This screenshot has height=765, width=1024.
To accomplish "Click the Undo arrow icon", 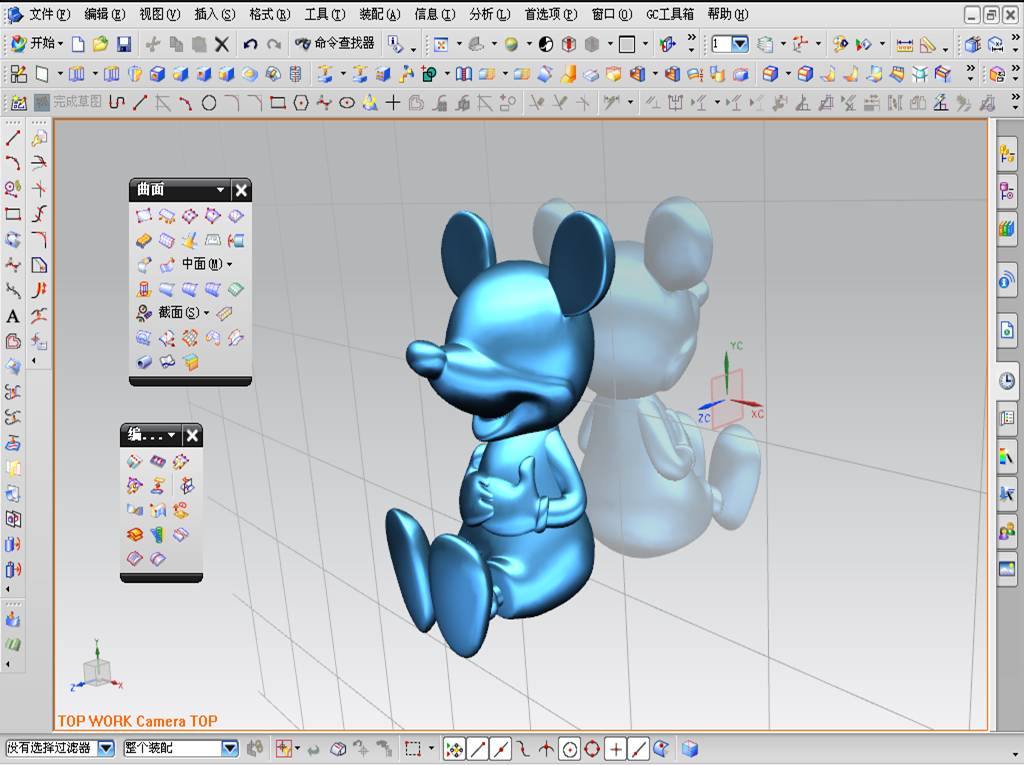I will pyautogui.click(x=249, y=44).
